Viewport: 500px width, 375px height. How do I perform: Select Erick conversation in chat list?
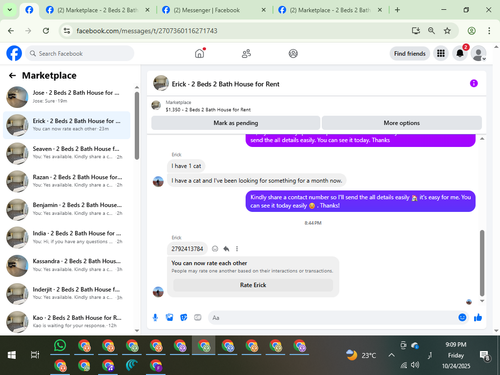point(67,125)
